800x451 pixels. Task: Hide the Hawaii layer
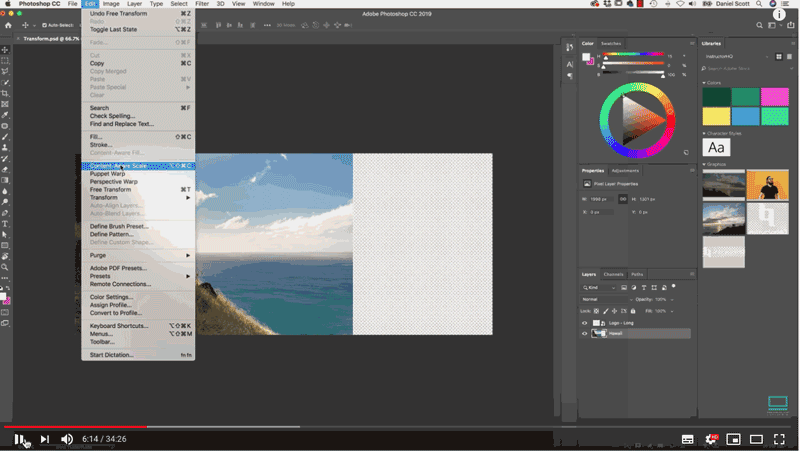click(x=585, y=334)
